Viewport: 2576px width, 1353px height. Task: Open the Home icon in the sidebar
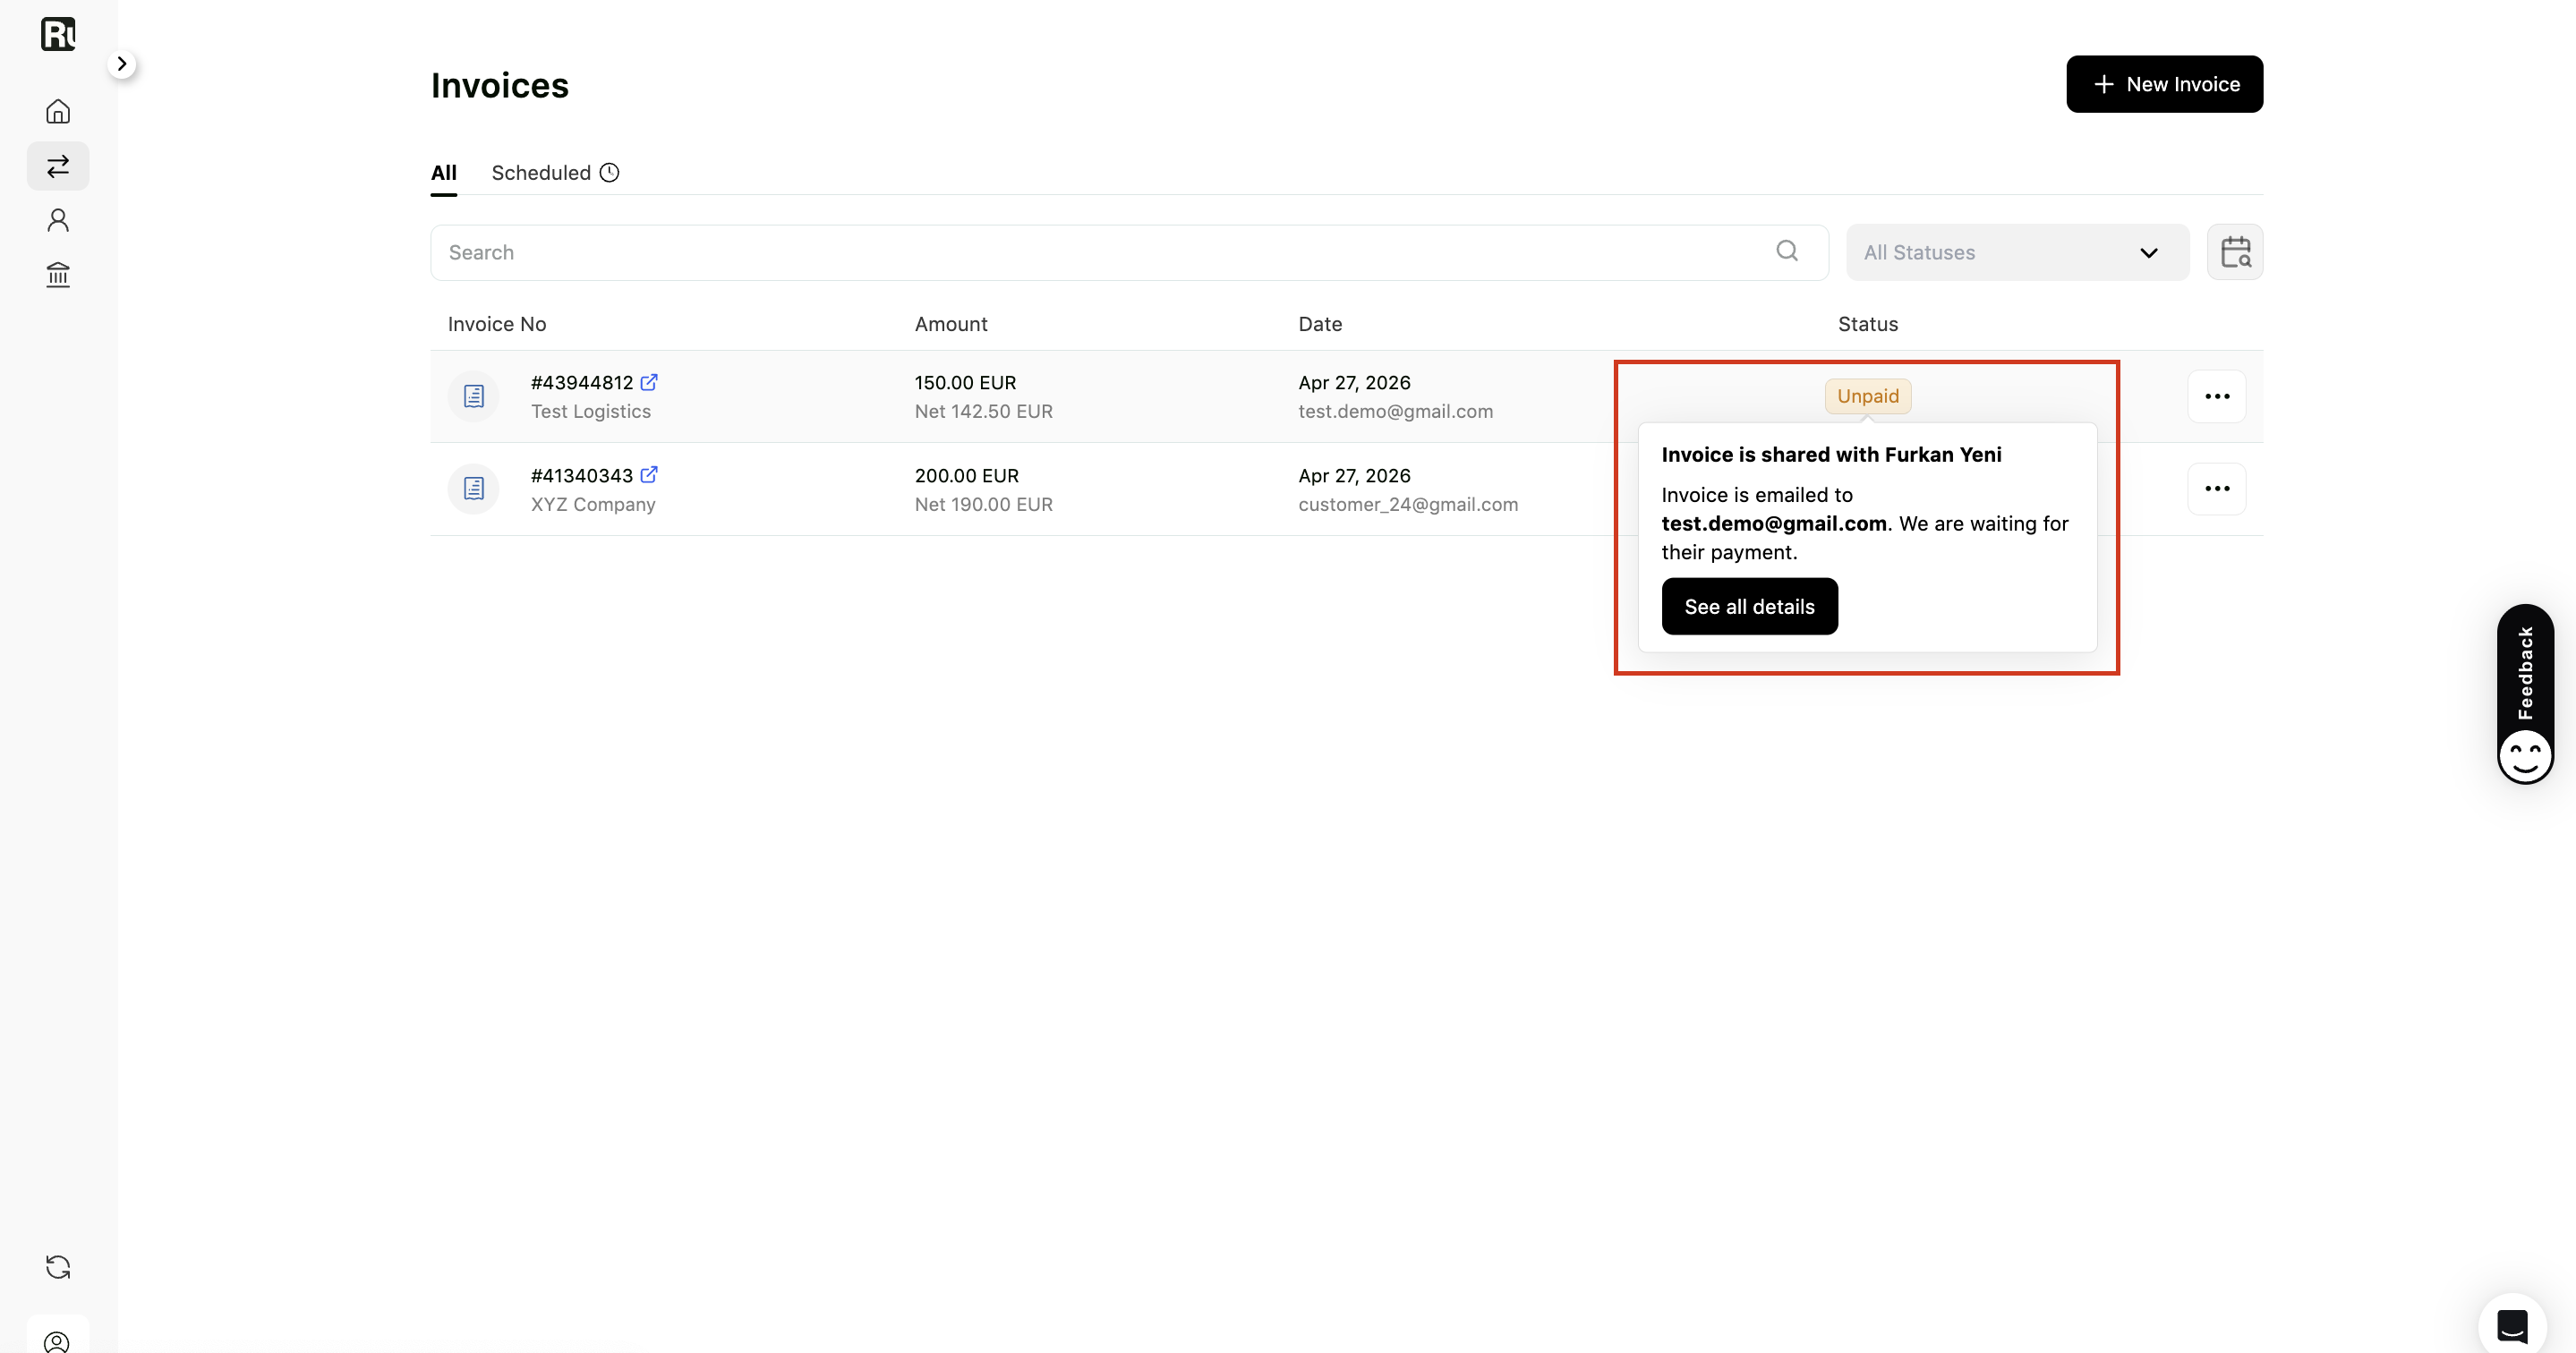pos(58,111)
